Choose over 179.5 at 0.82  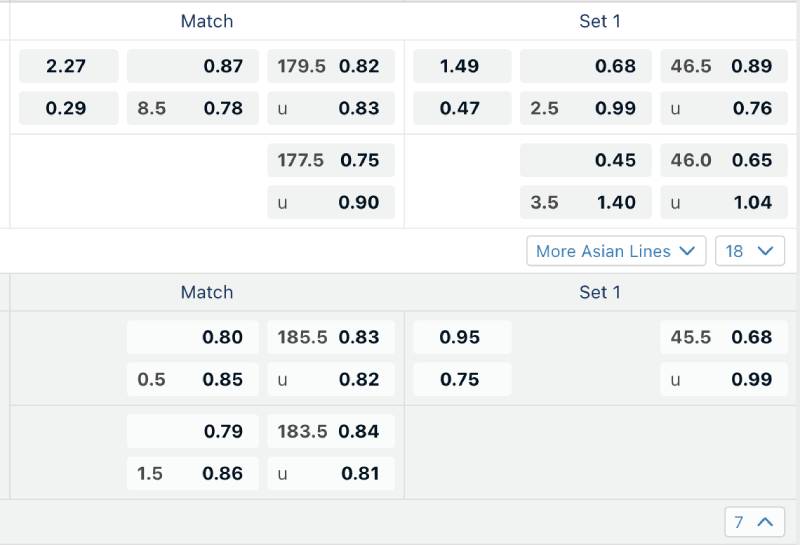point(330,66)
